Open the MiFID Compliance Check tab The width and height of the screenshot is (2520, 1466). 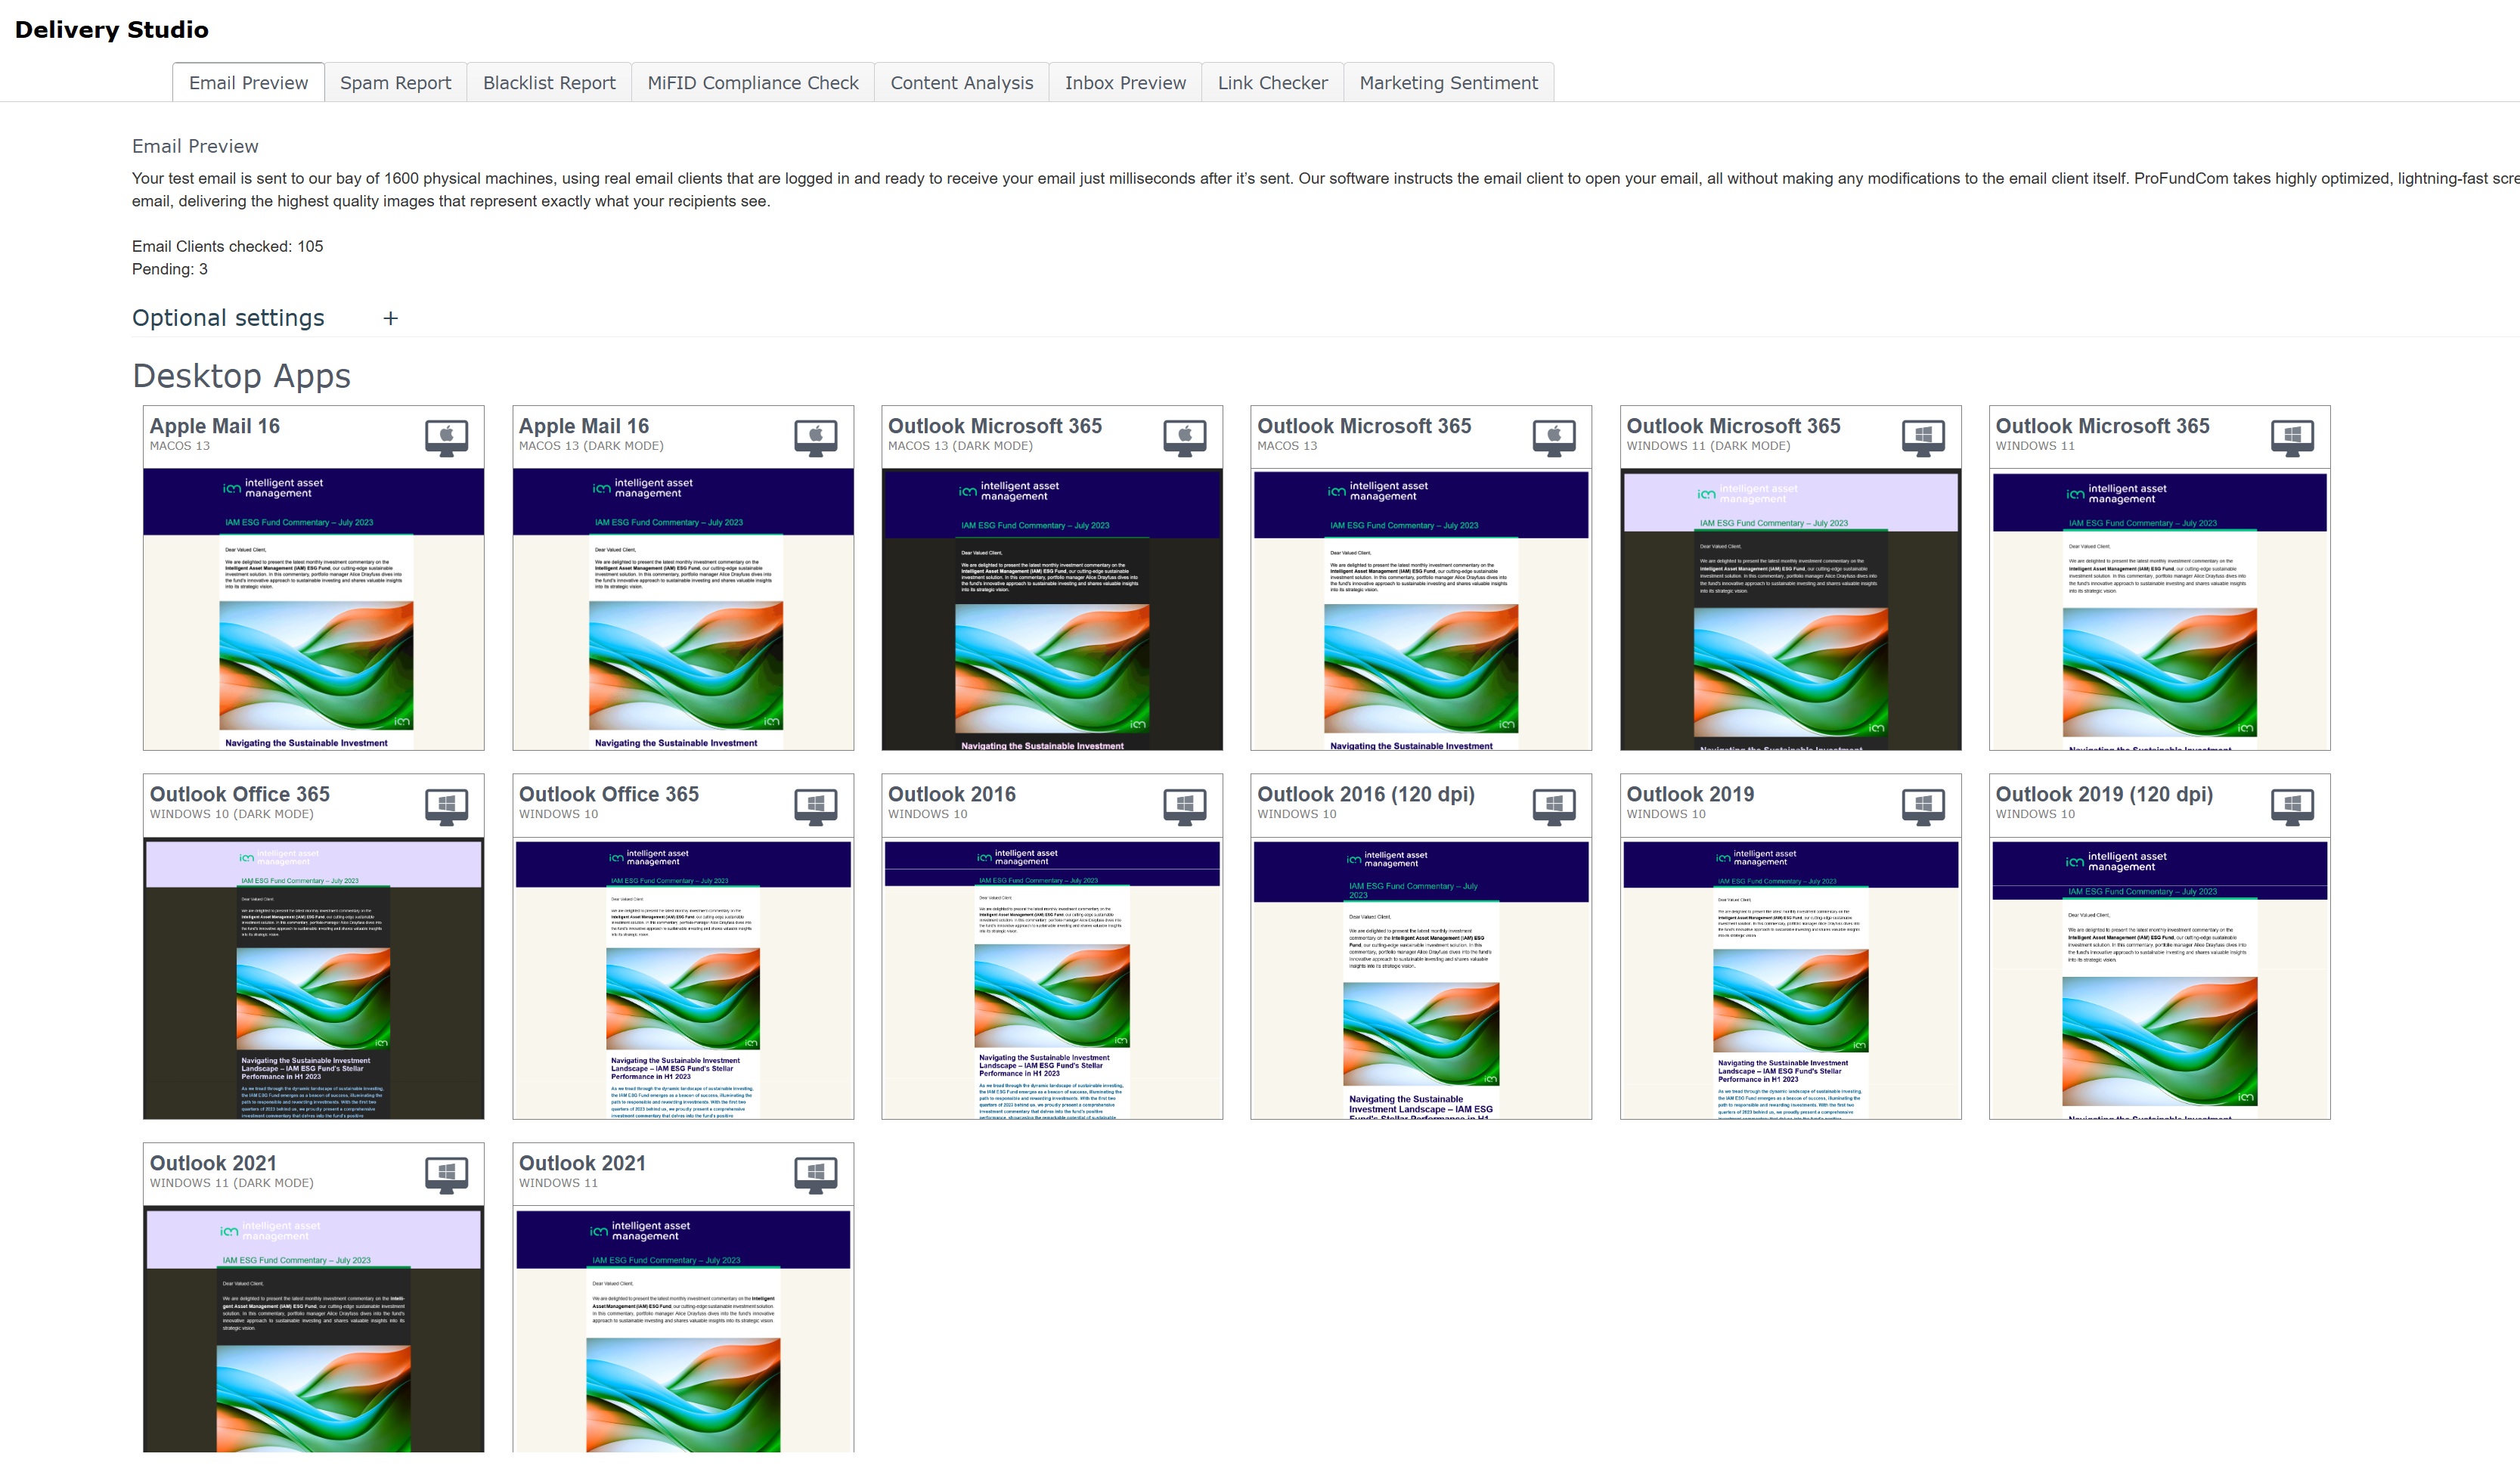752,83
